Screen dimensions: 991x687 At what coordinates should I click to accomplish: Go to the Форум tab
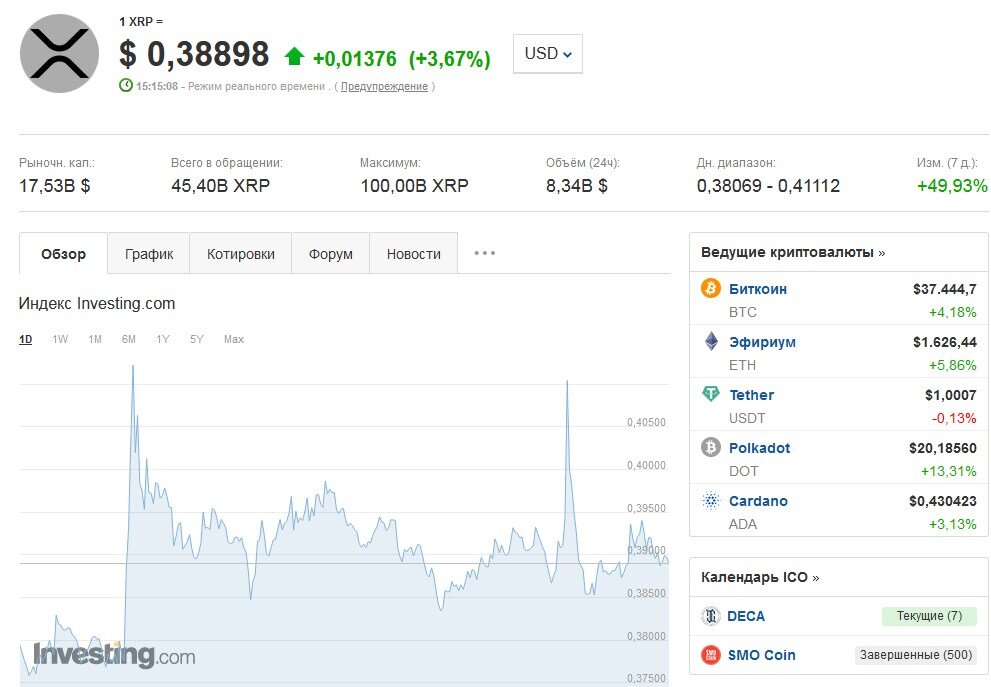point(331,254)
